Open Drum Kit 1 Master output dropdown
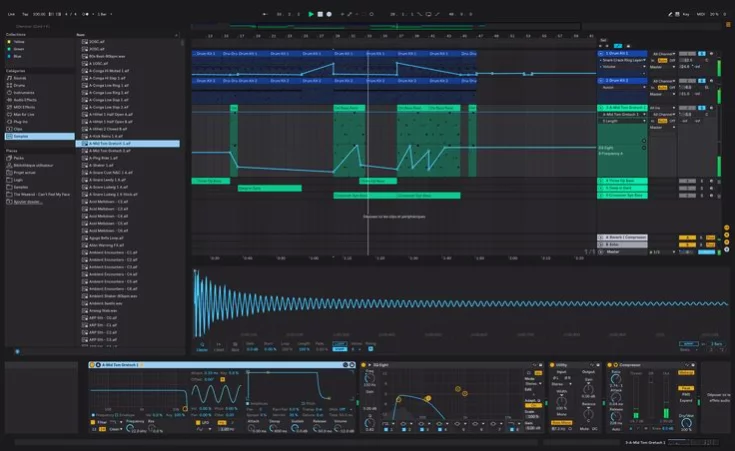735x451 pixels. [x=663, y=67]
